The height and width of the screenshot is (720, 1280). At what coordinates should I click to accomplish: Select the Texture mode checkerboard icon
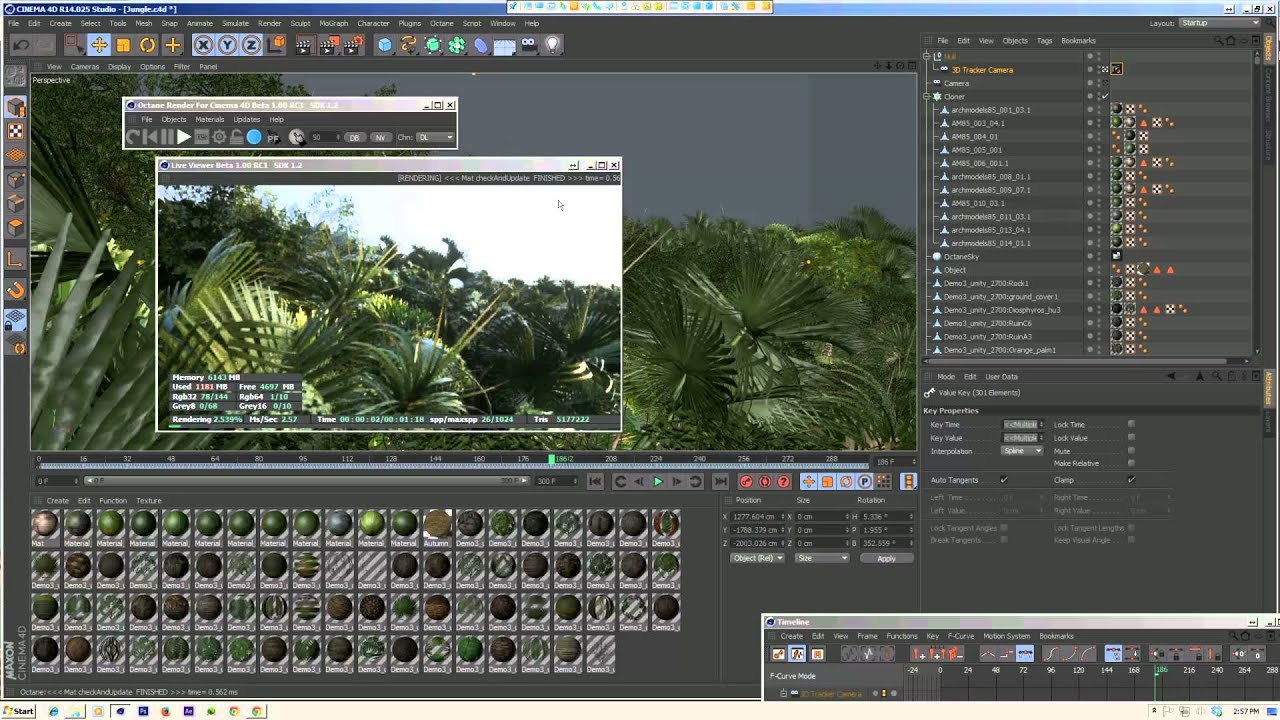(x=16, y=131)
